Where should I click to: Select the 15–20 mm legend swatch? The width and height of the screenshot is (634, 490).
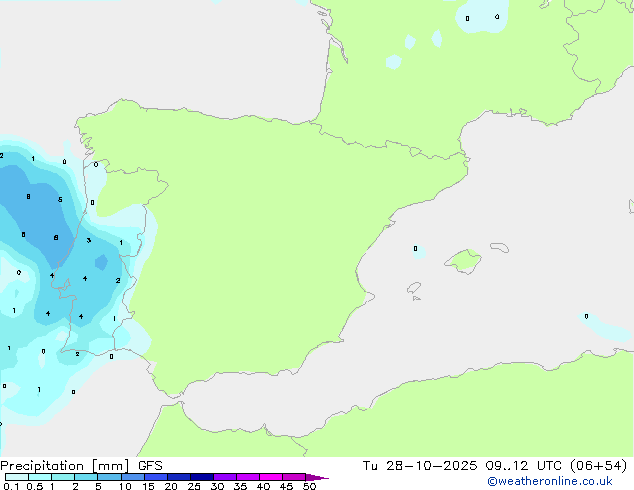click(156, 477)
